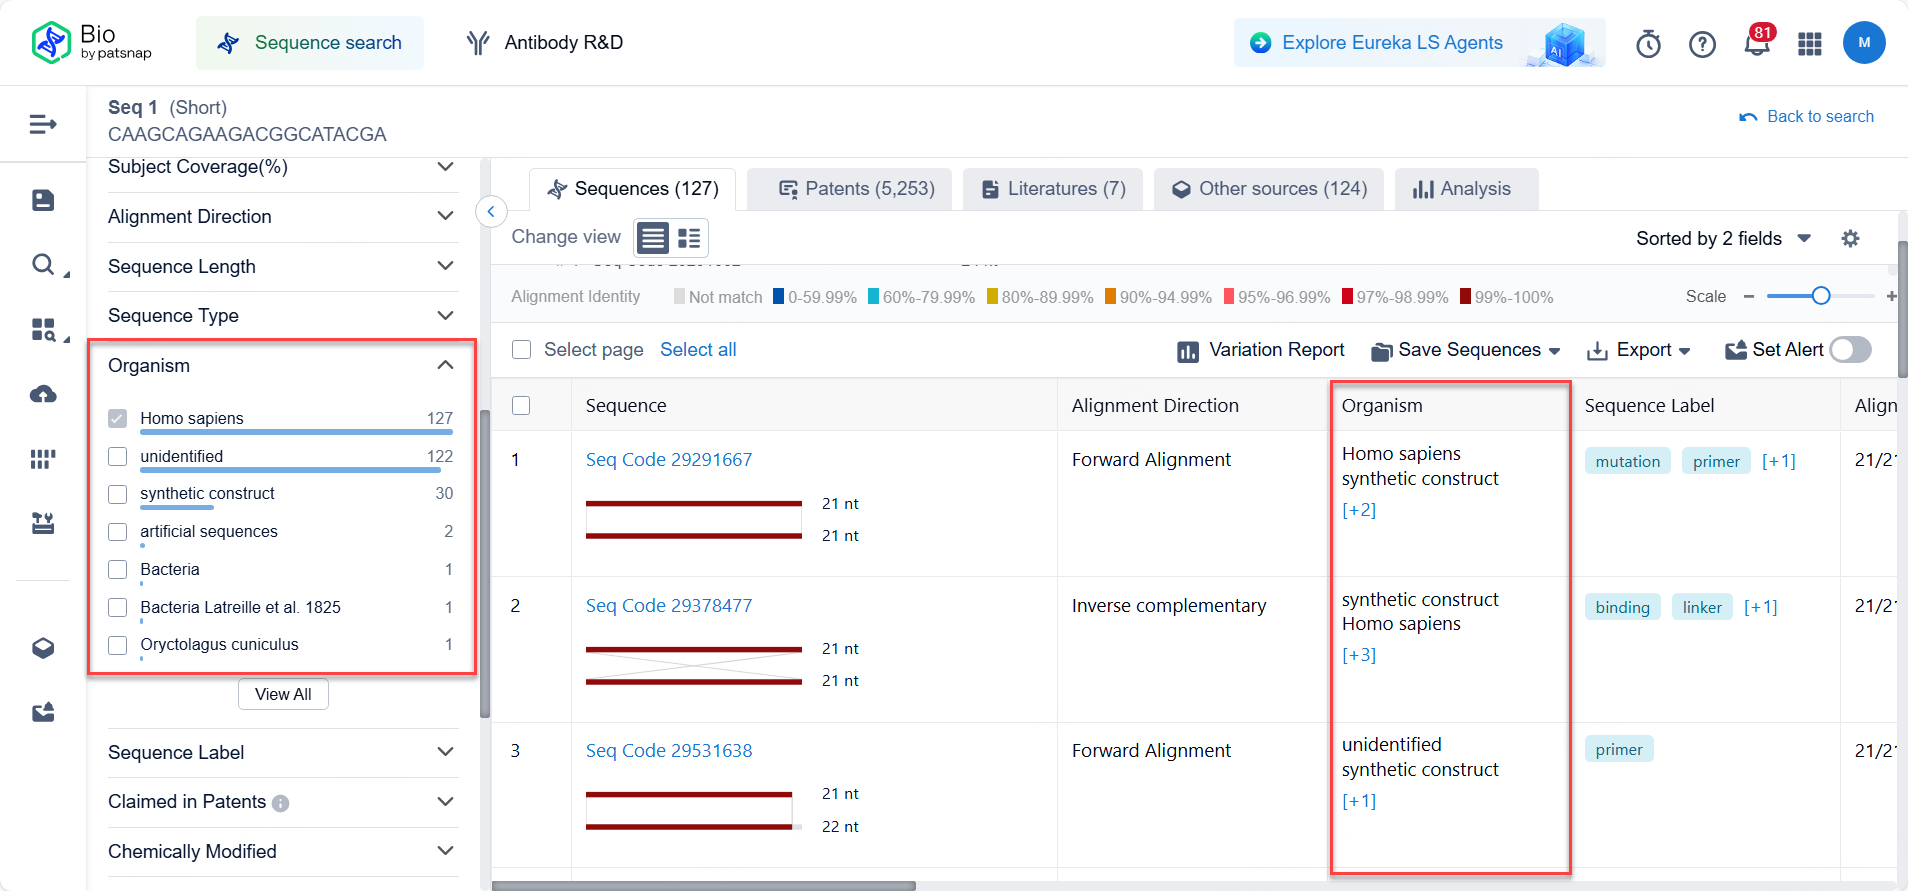Click the View All organisms button
1908x891 pixels.
click(283, 694)
